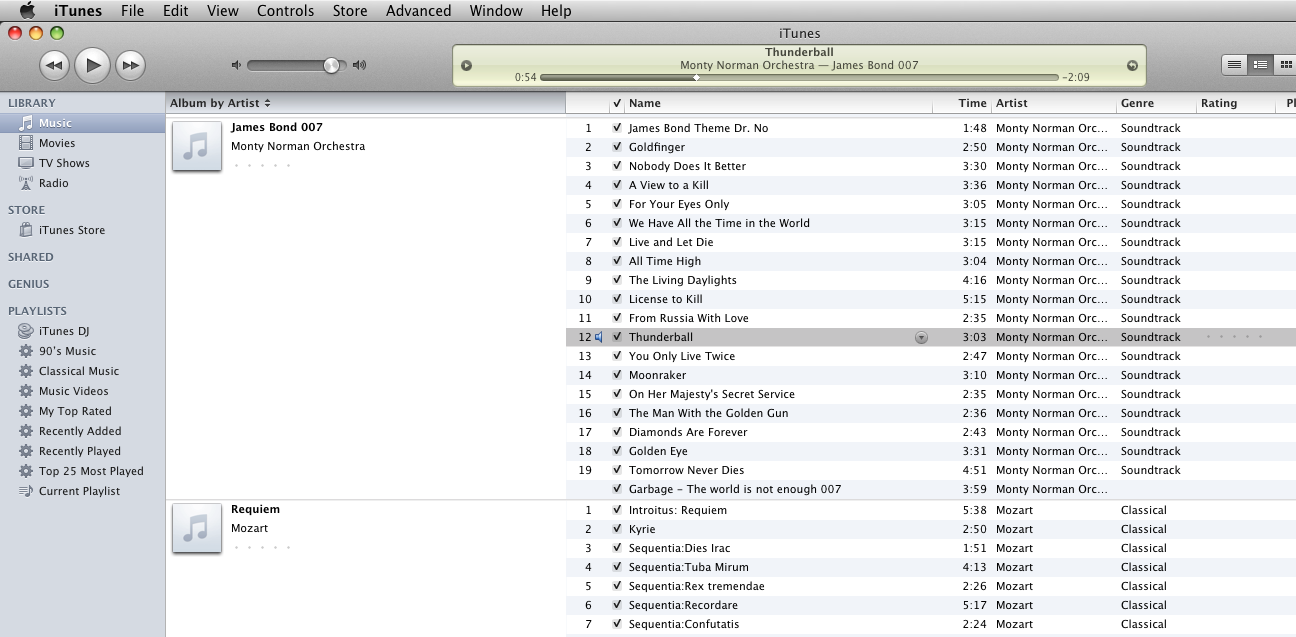Sort by the Genre column header
Viewport: 1296px width, 637px height.
tap(1156, 103)
